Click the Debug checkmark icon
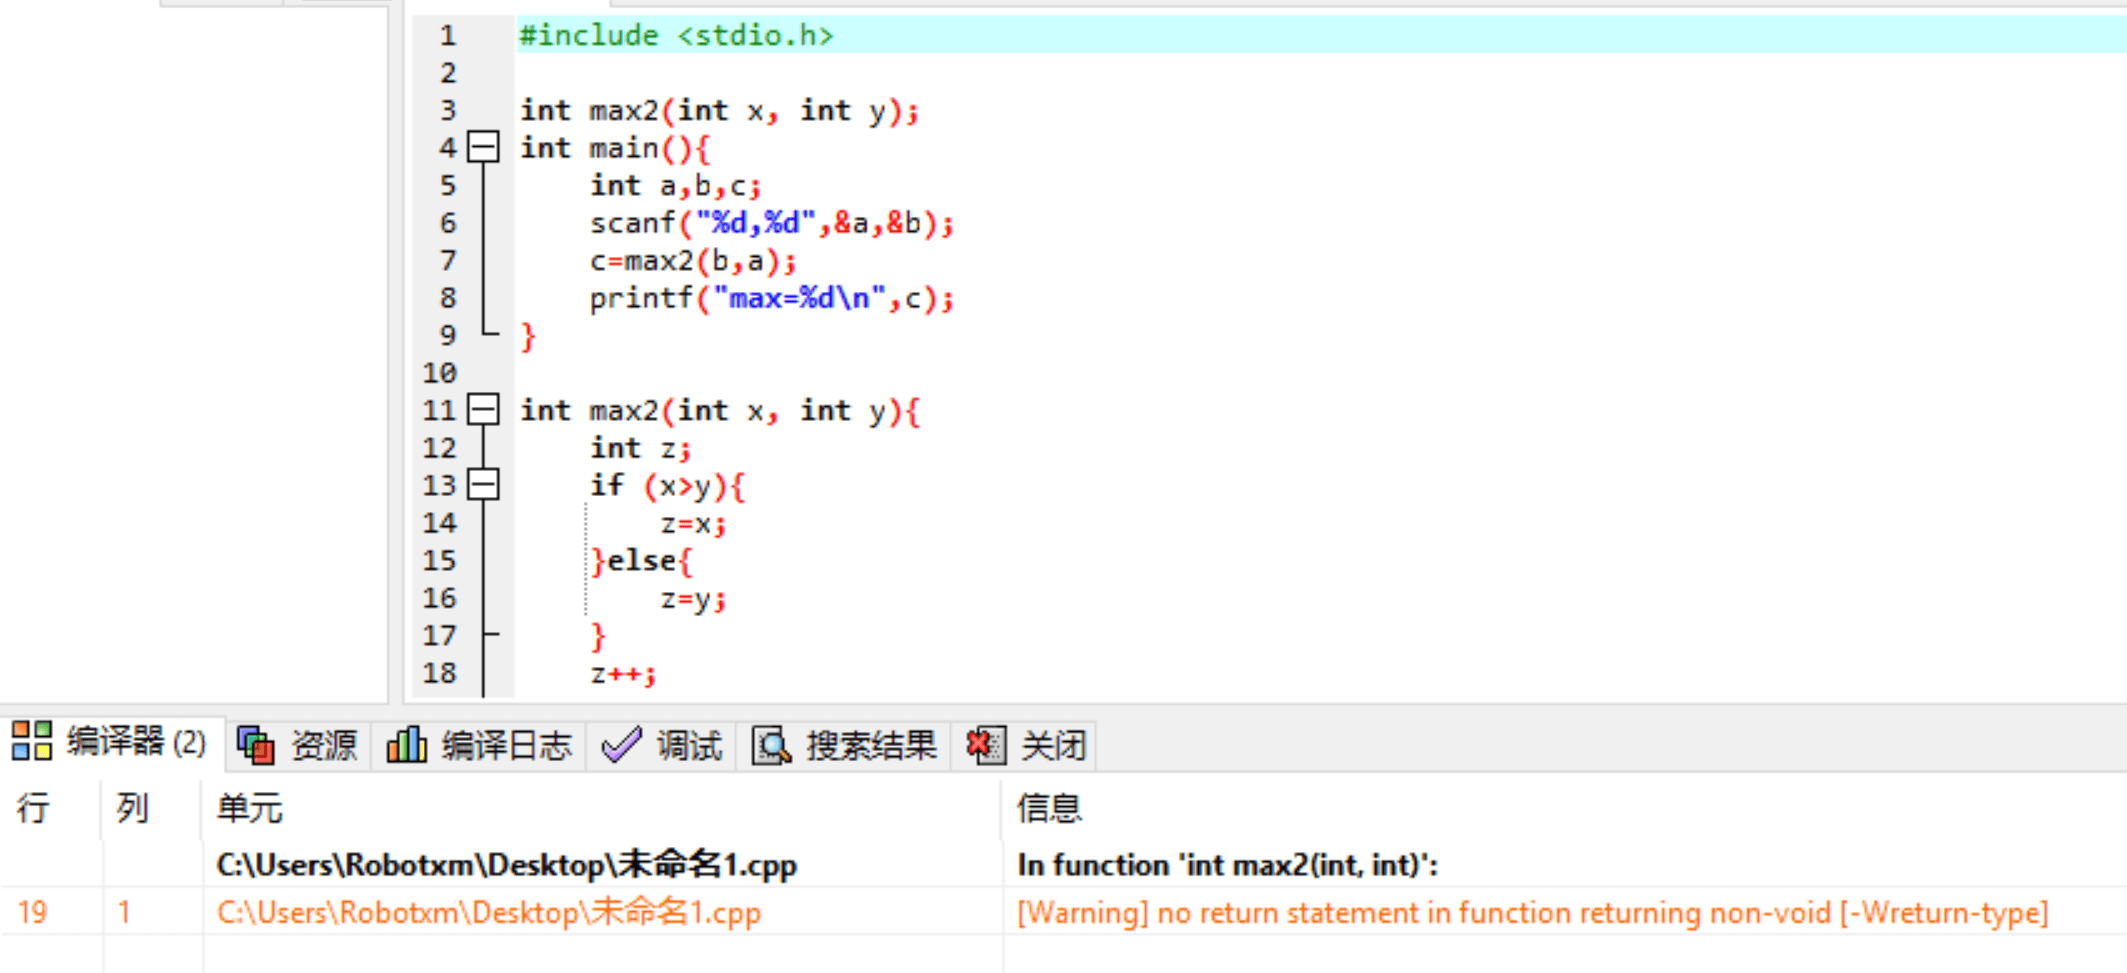Viewport: 2127px width, 973px height. [x=621, y=745]
